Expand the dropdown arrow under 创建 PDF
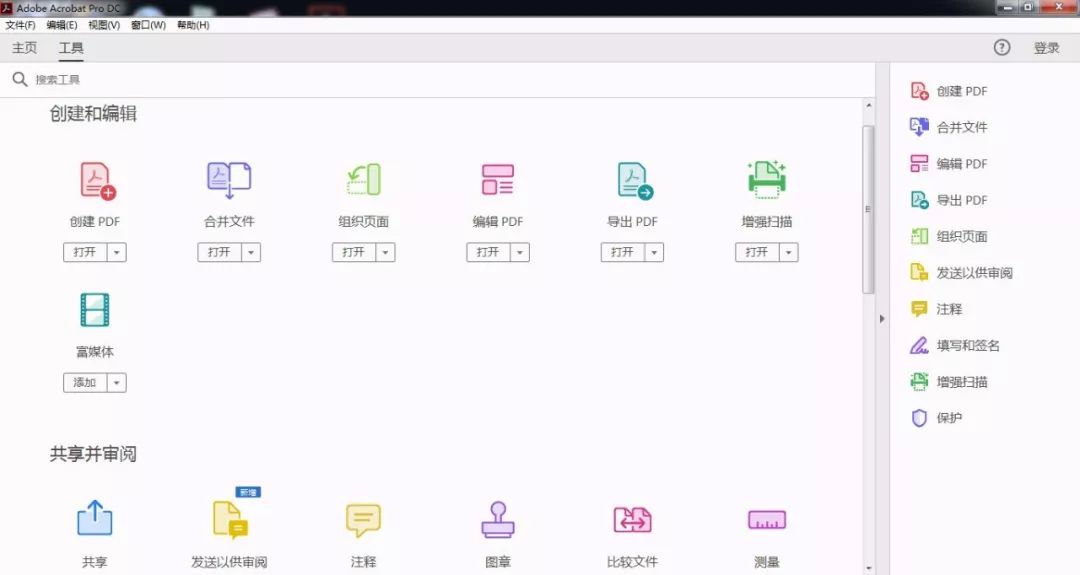1080x575 pixels. tap(116, 252)
